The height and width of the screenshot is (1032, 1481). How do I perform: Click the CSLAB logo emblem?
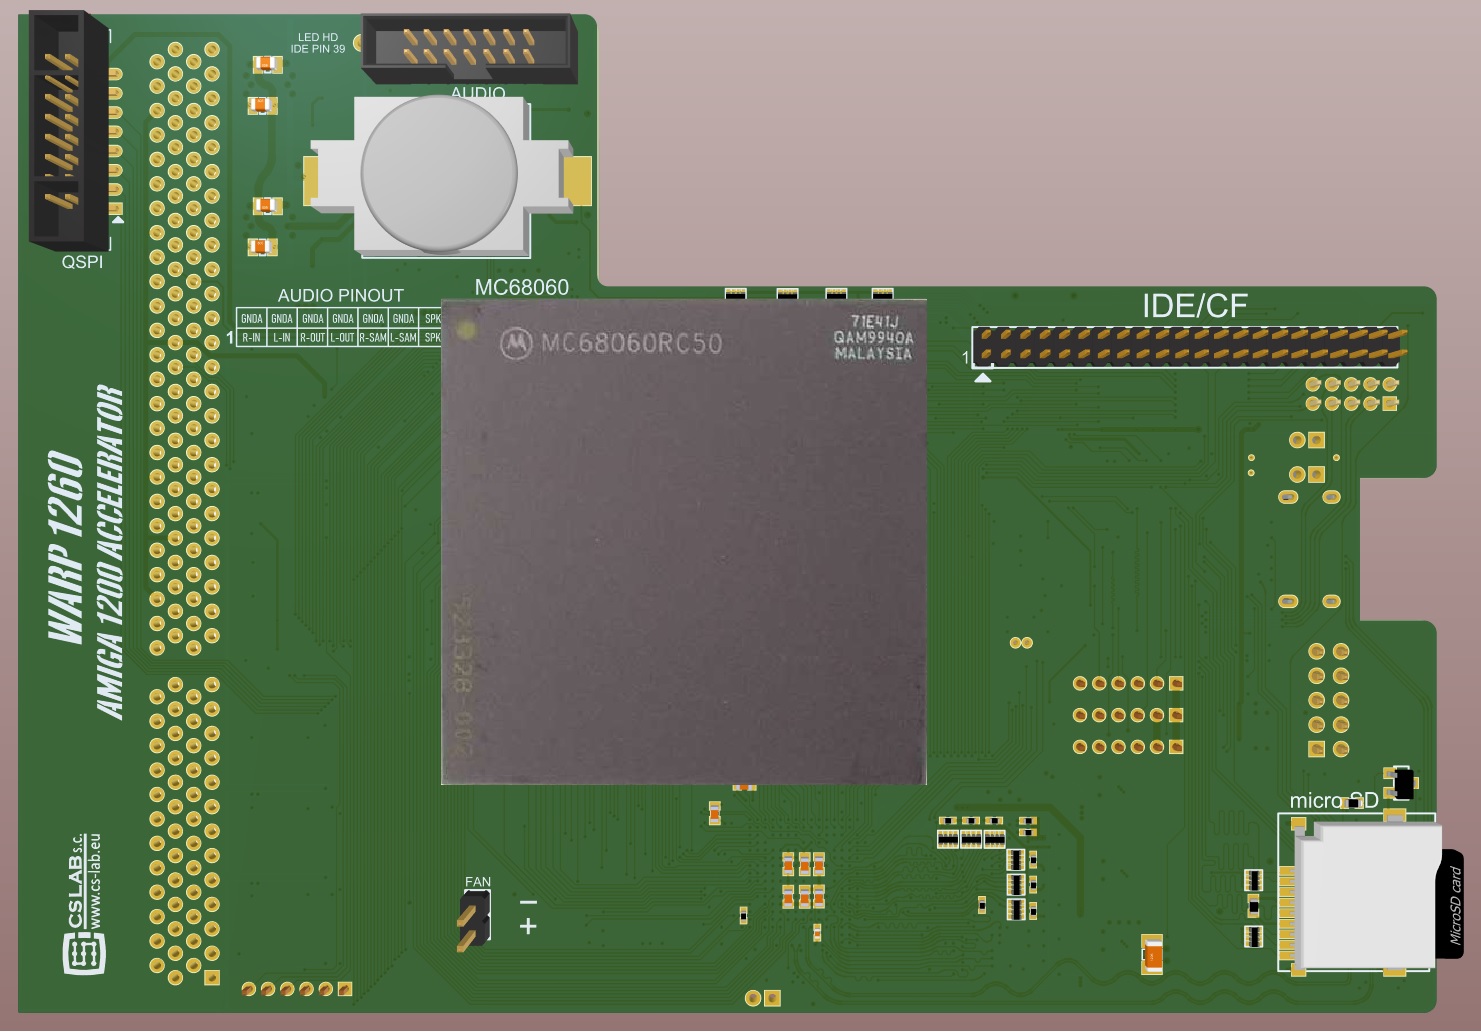point(84,953)
